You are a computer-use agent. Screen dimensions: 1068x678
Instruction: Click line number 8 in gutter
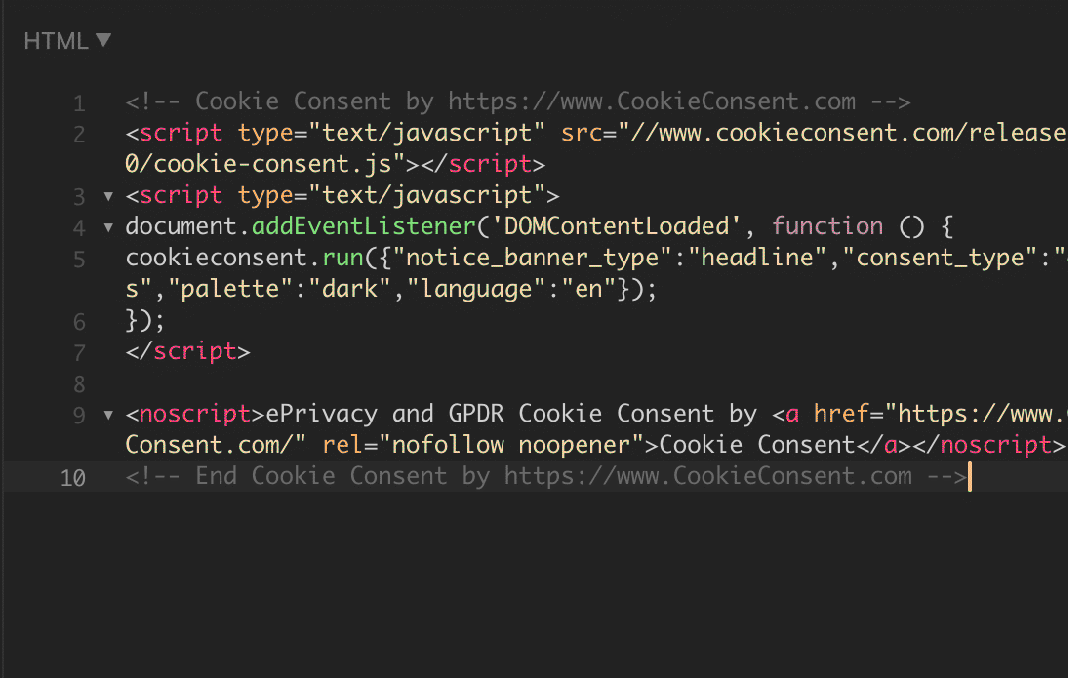coord(79,384)
